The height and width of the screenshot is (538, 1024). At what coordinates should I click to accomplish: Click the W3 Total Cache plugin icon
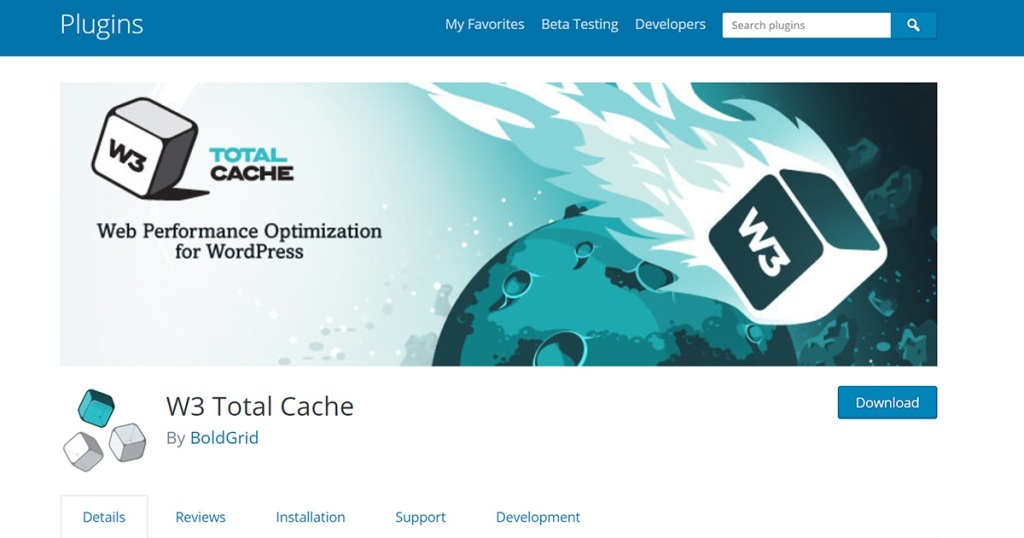[104, 430]
